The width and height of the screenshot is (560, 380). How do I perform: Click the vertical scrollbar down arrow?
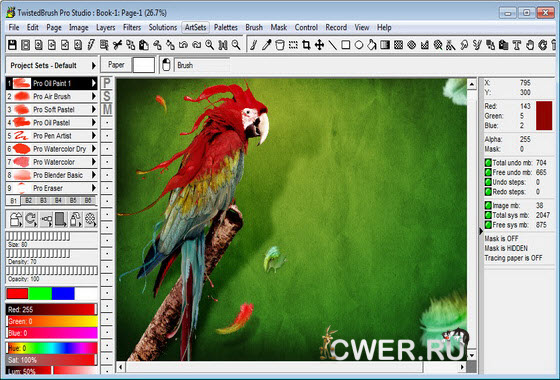coord(471,355)
